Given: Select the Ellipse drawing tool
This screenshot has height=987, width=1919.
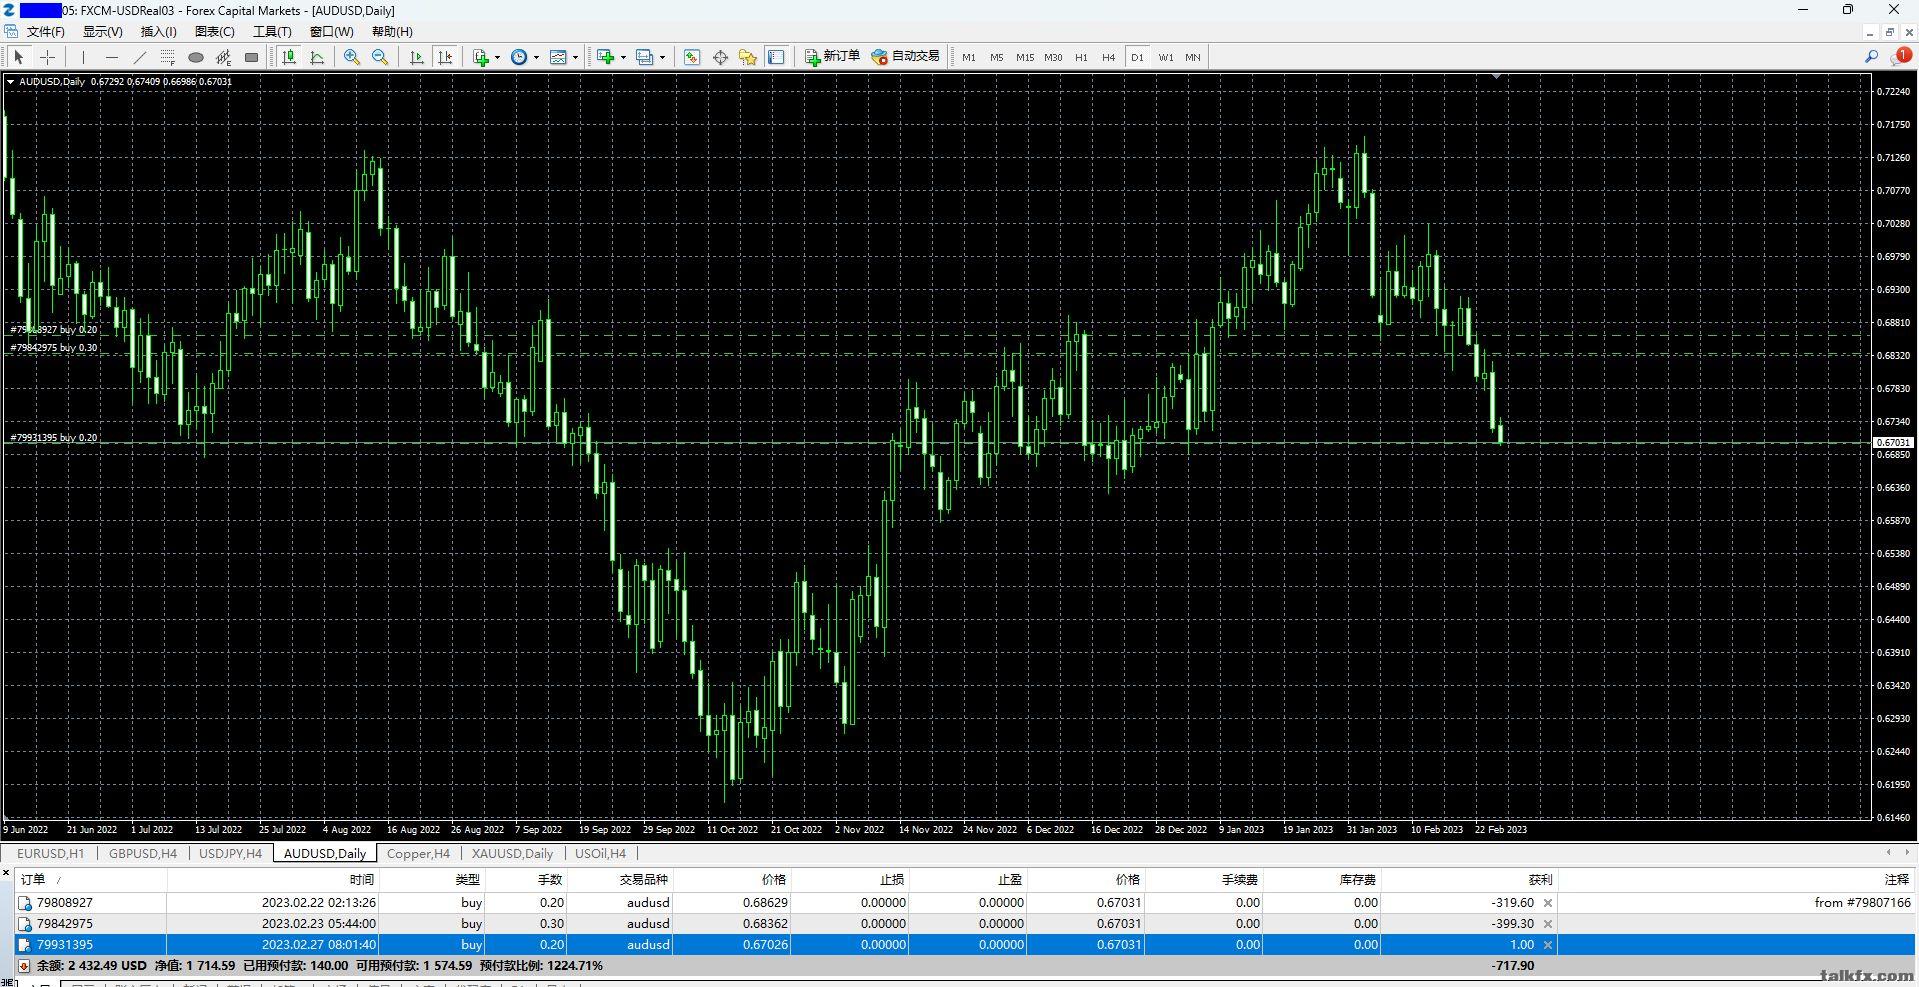Looking at the screenshot, I should [196, 57].
